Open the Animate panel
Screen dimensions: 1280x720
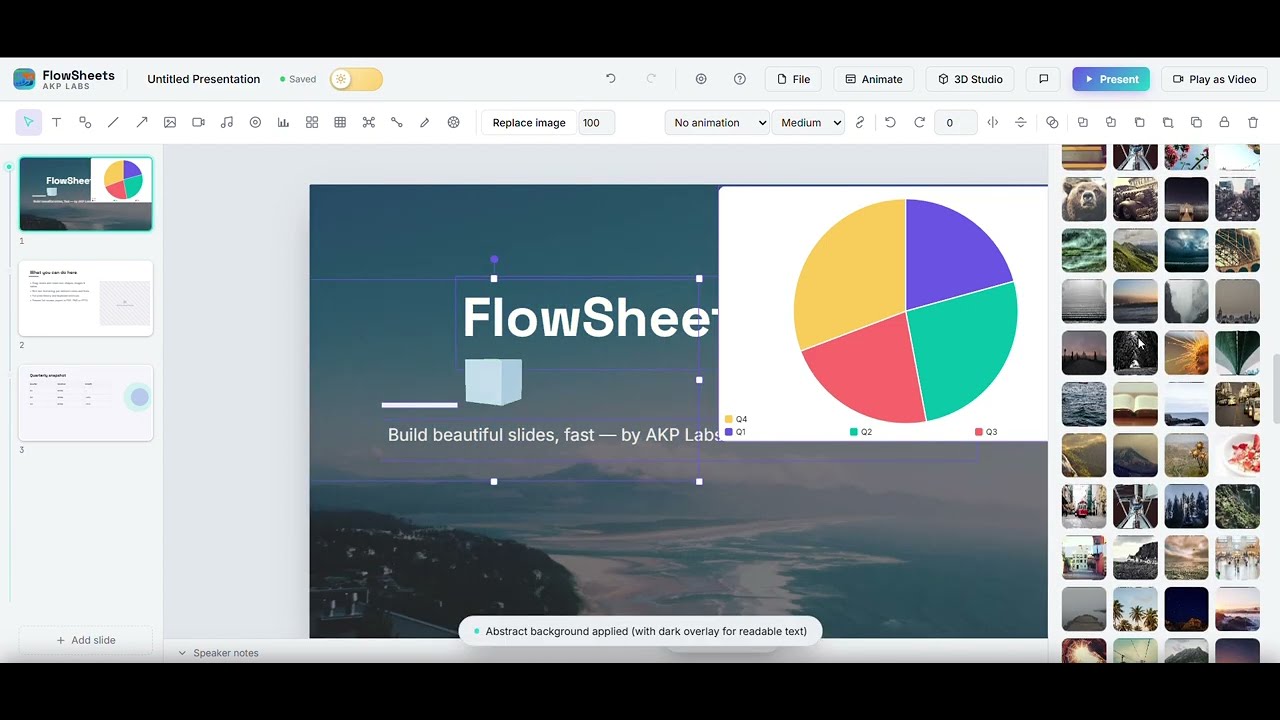tap(874, 79)
